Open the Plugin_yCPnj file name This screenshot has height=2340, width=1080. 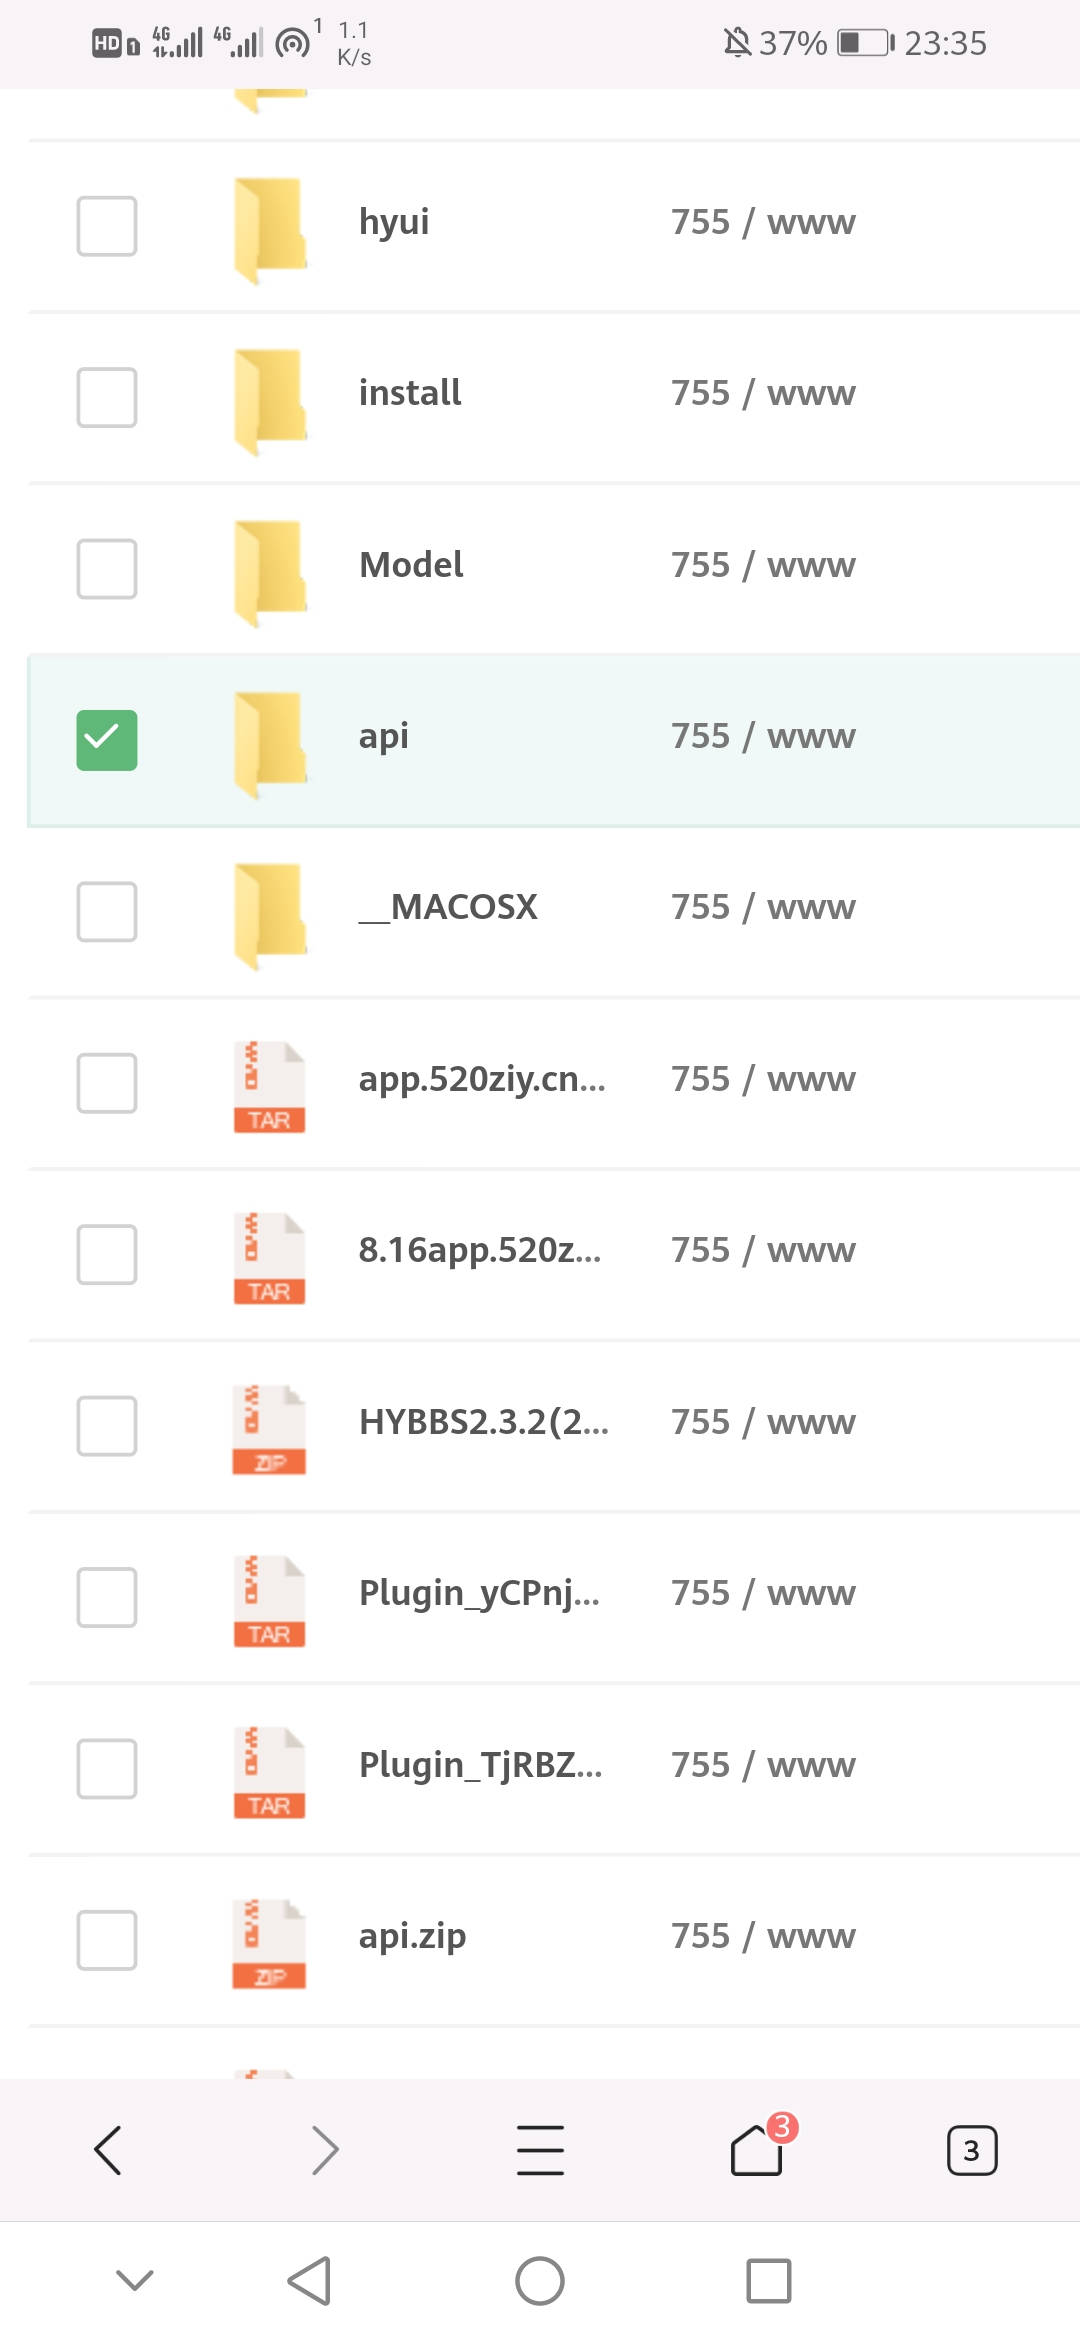(x=479, y=1593)
